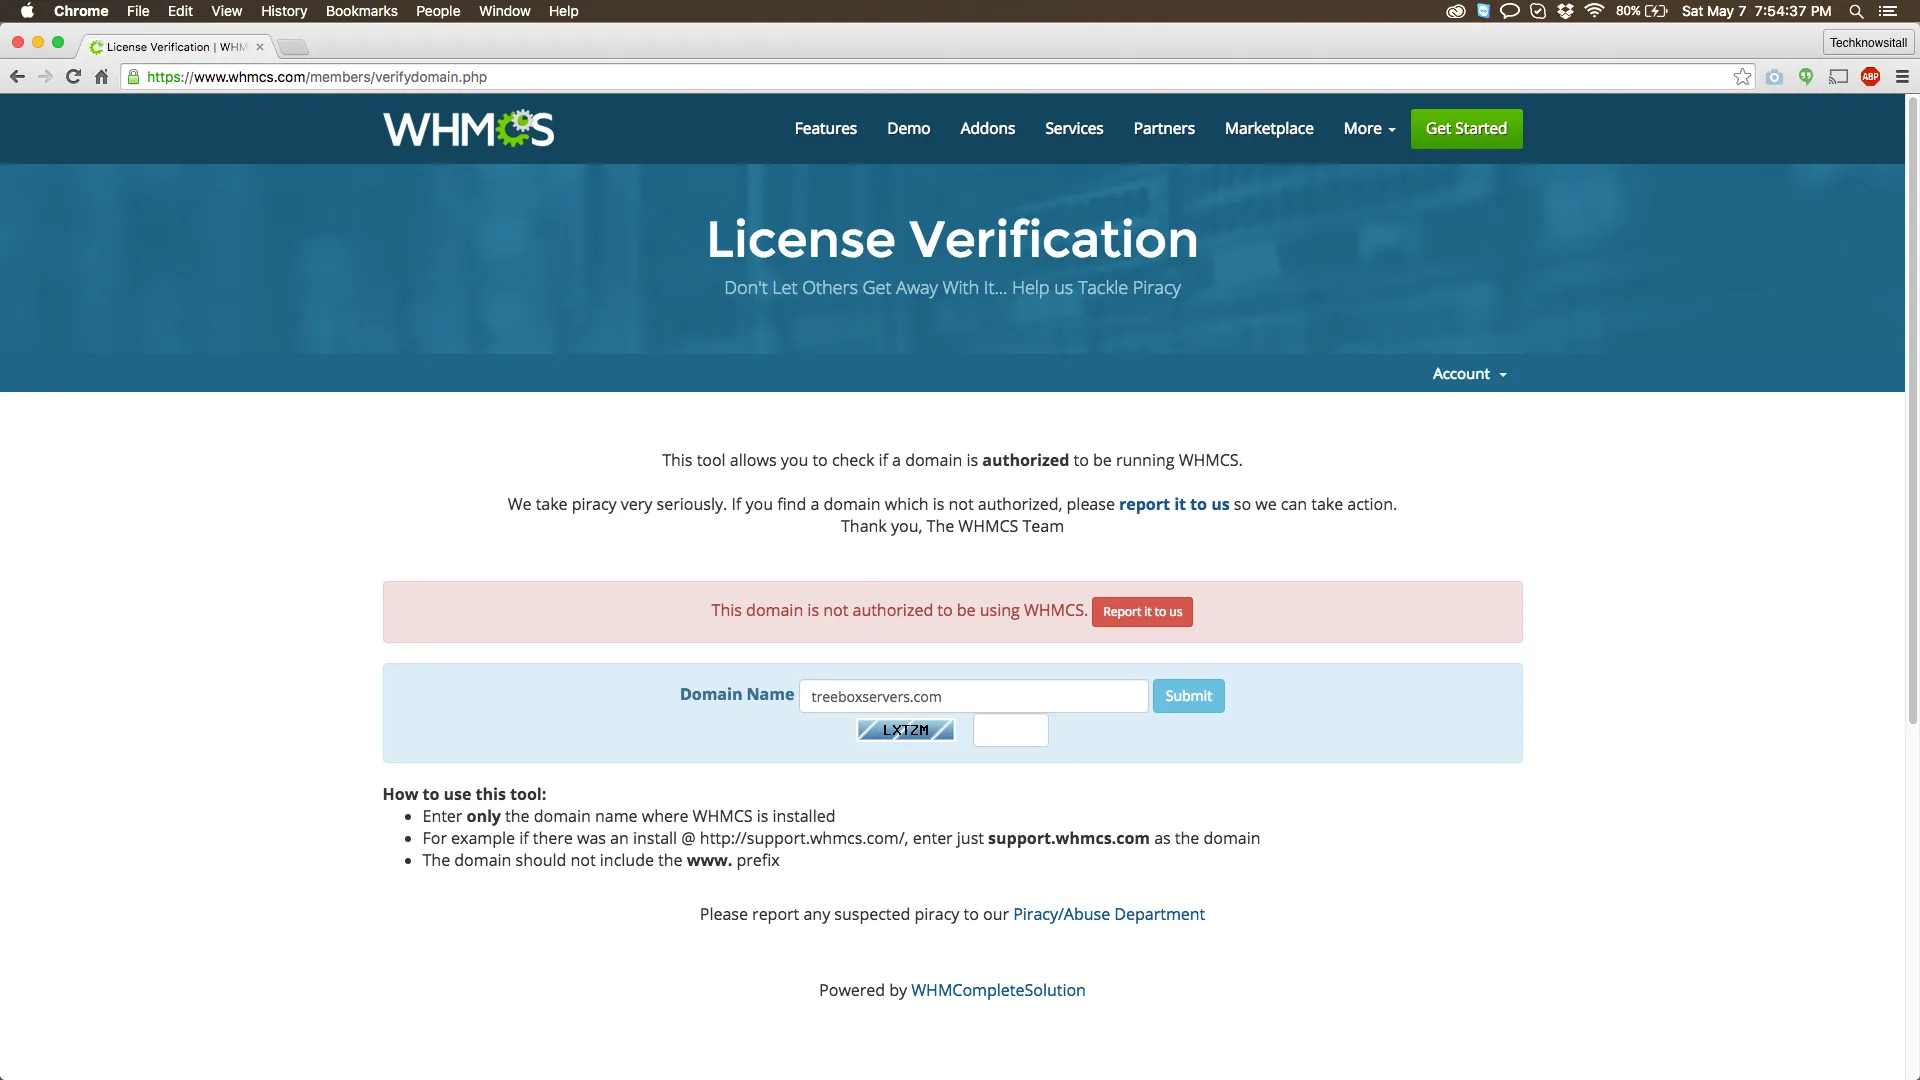Open the Apple menu
This screenshot has height=1080, width=1920.
point(27,11)
